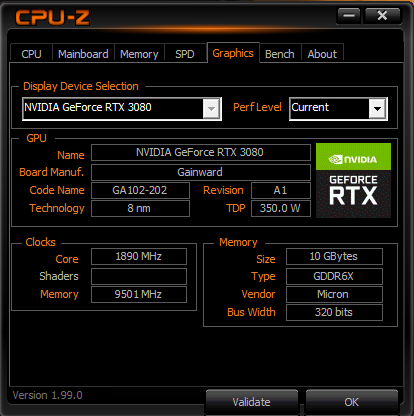Click the Current perf level combo box
Viewport: 414px width, 416px height.
338,109
